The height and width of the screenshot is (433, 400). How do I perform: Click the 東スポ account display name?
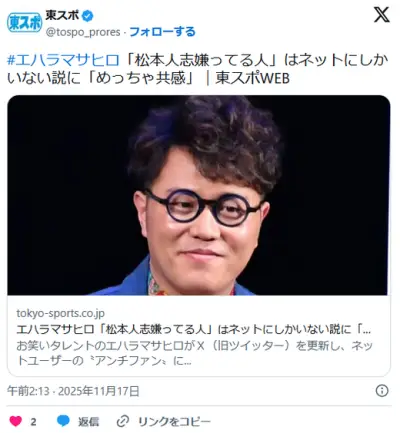coord(62,16)
